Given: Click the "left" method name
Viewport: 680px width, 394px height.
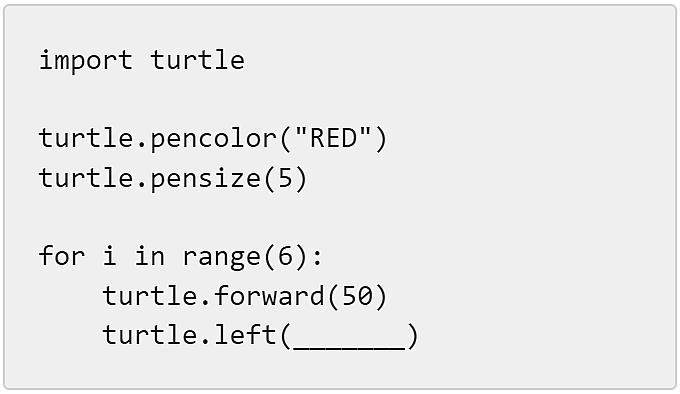Looking at the screenshot, I should [245, 335].
